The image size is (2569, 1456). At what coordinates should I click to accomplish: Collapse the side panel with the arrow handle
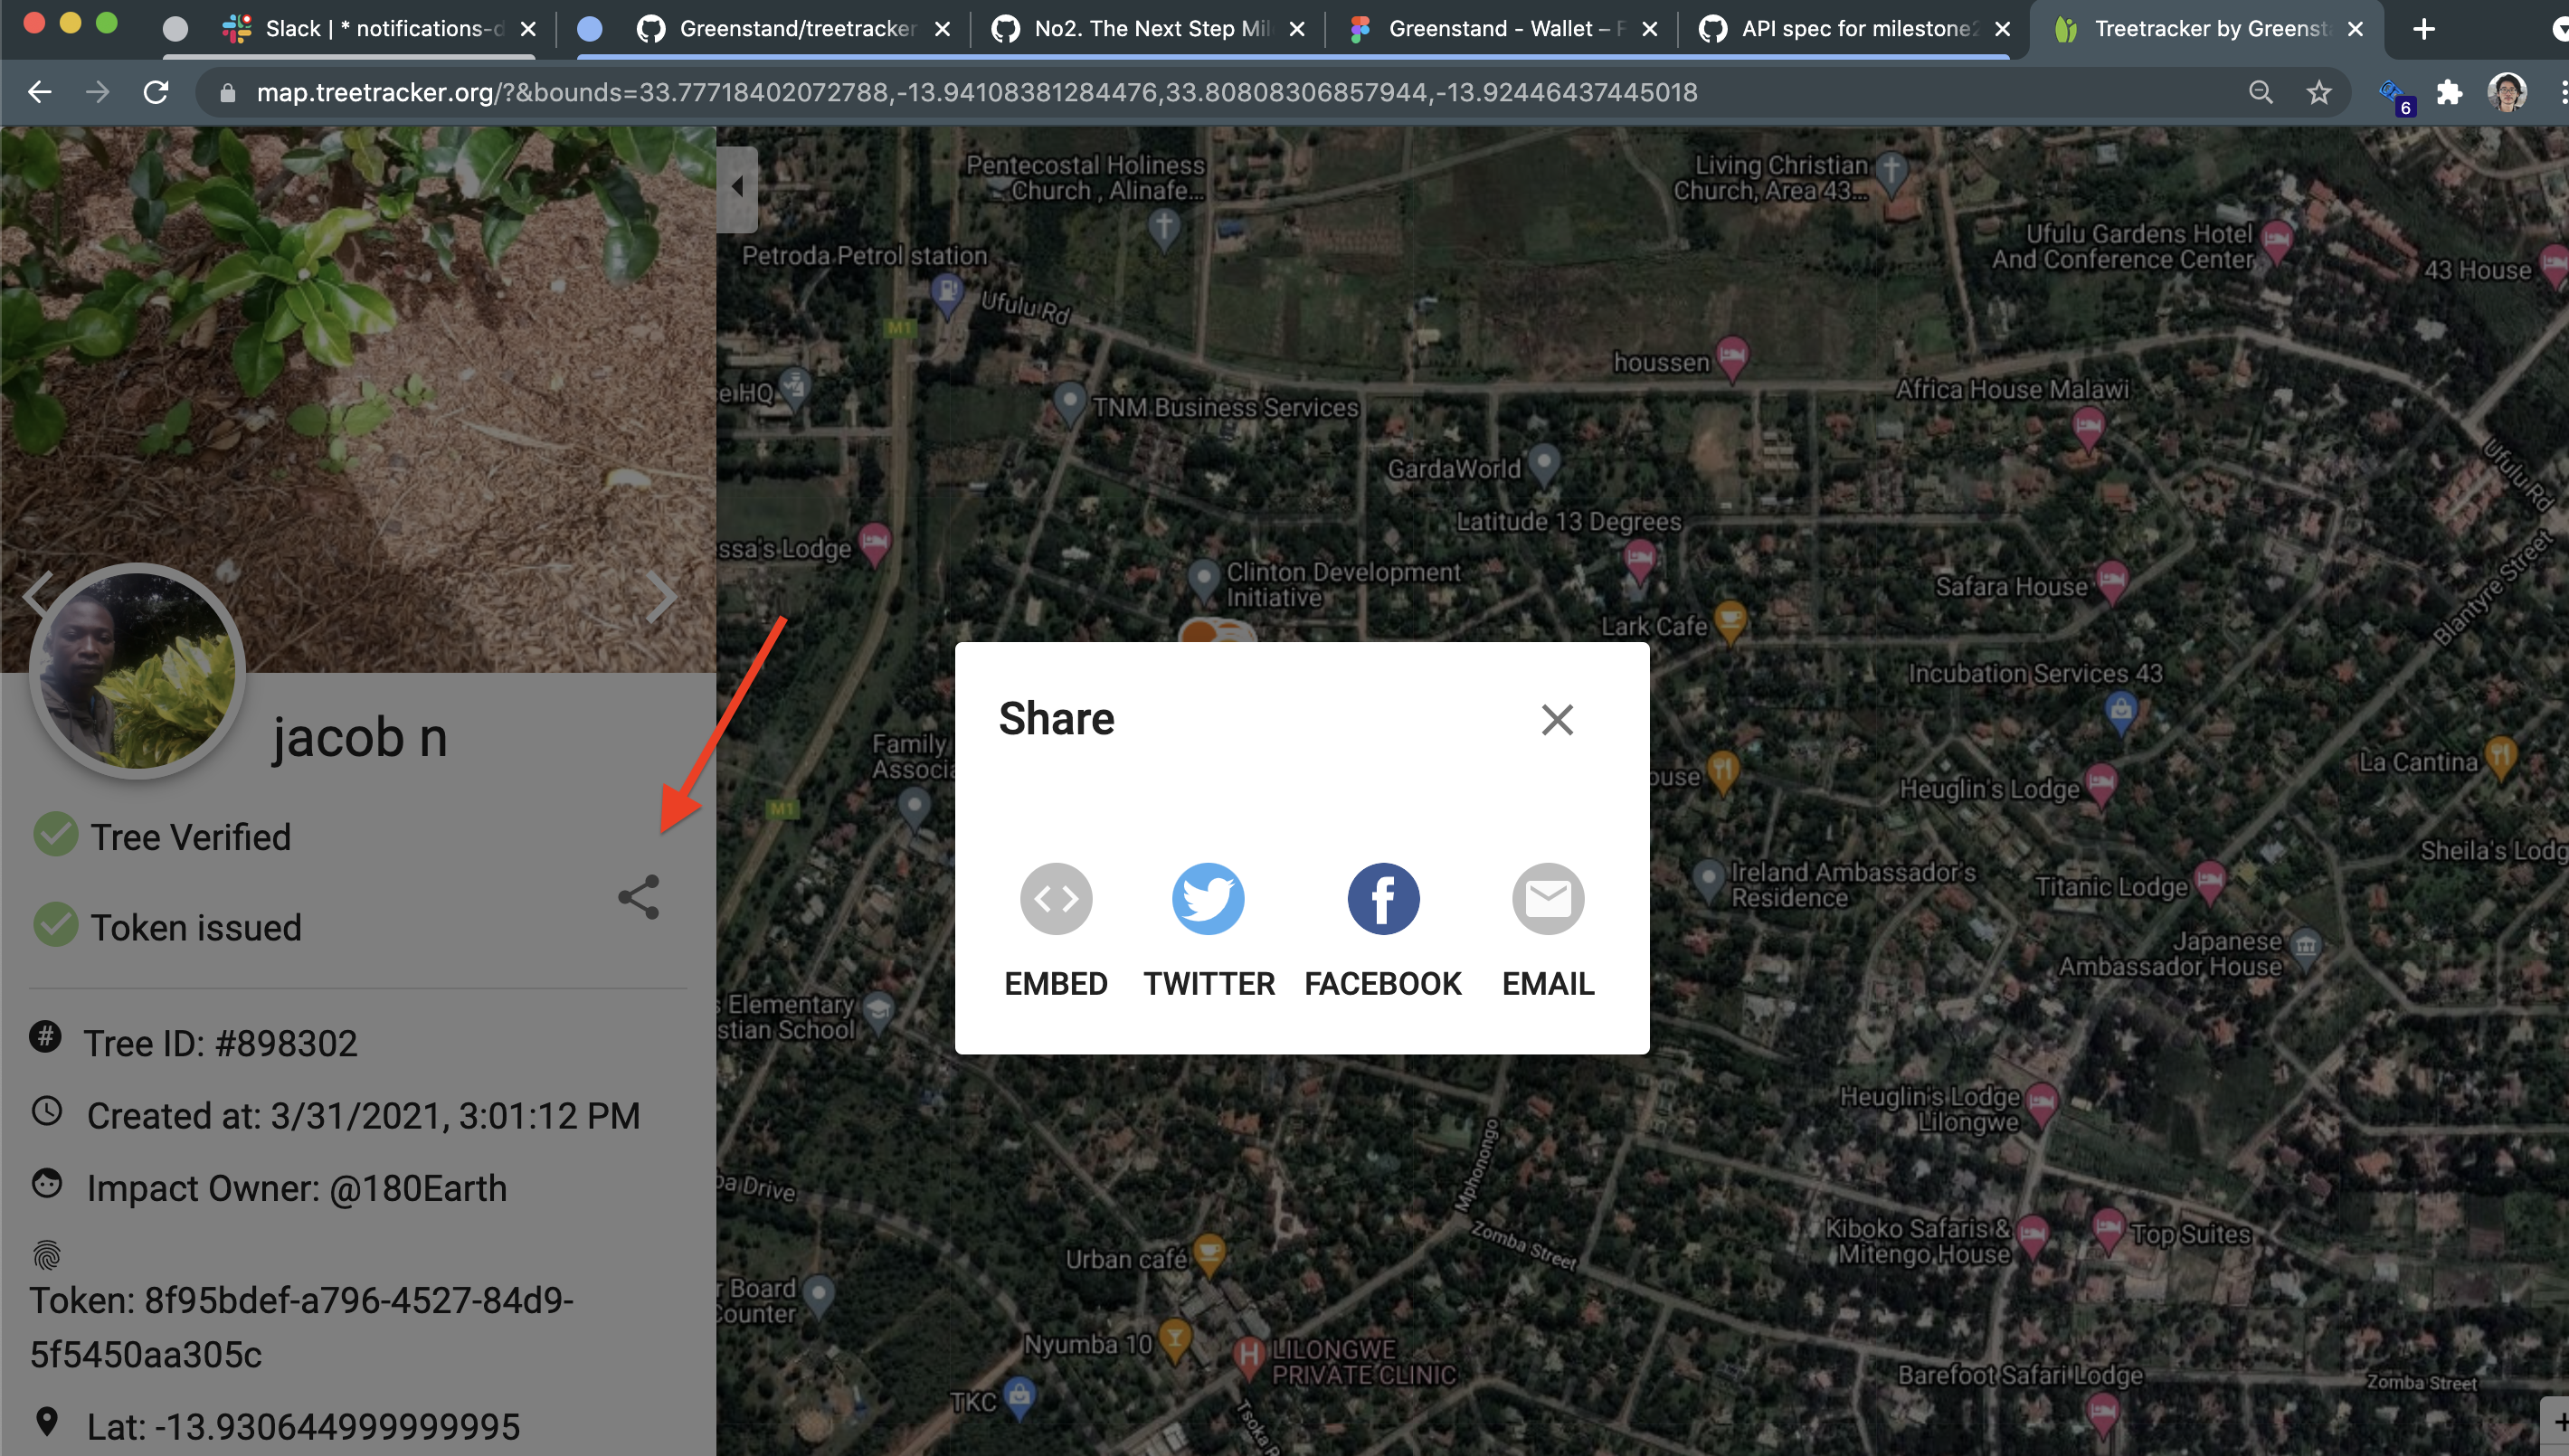pyautogui.click(x=737, y=187)
